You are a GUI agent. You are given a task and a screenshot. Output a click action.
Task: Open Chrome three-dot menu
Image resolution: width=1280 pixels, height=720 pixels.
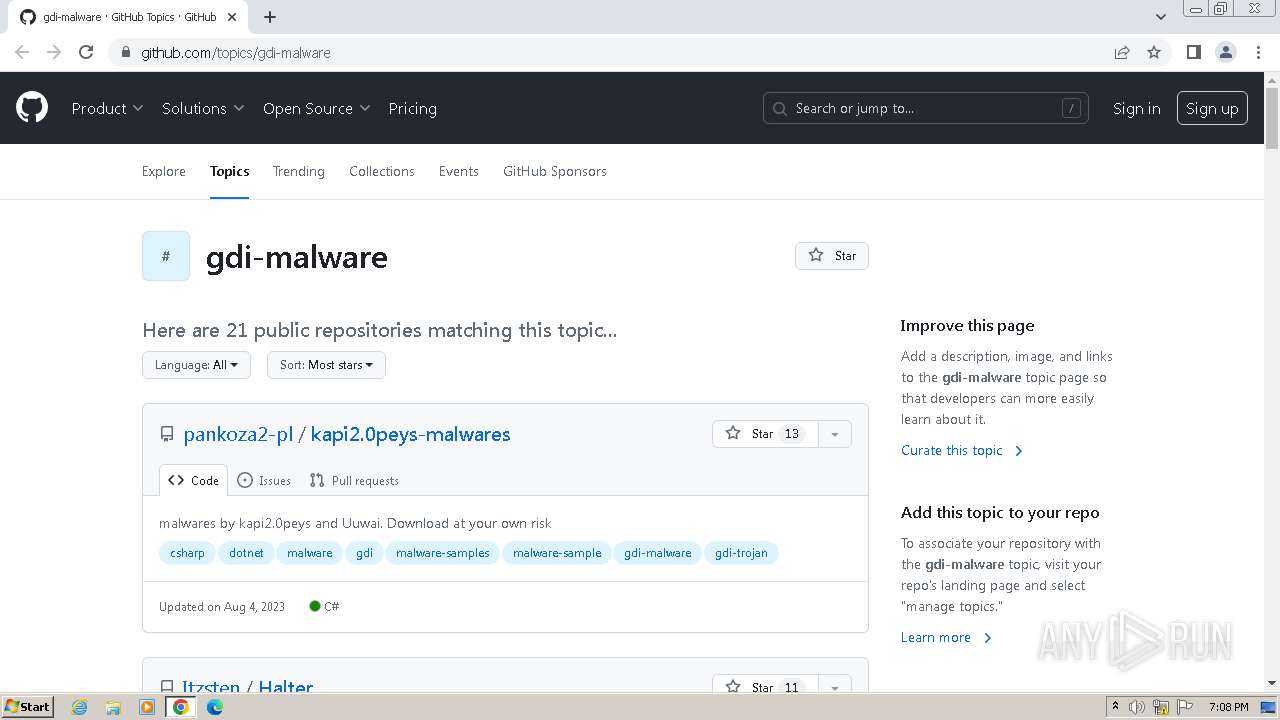tap(1258, 52)
